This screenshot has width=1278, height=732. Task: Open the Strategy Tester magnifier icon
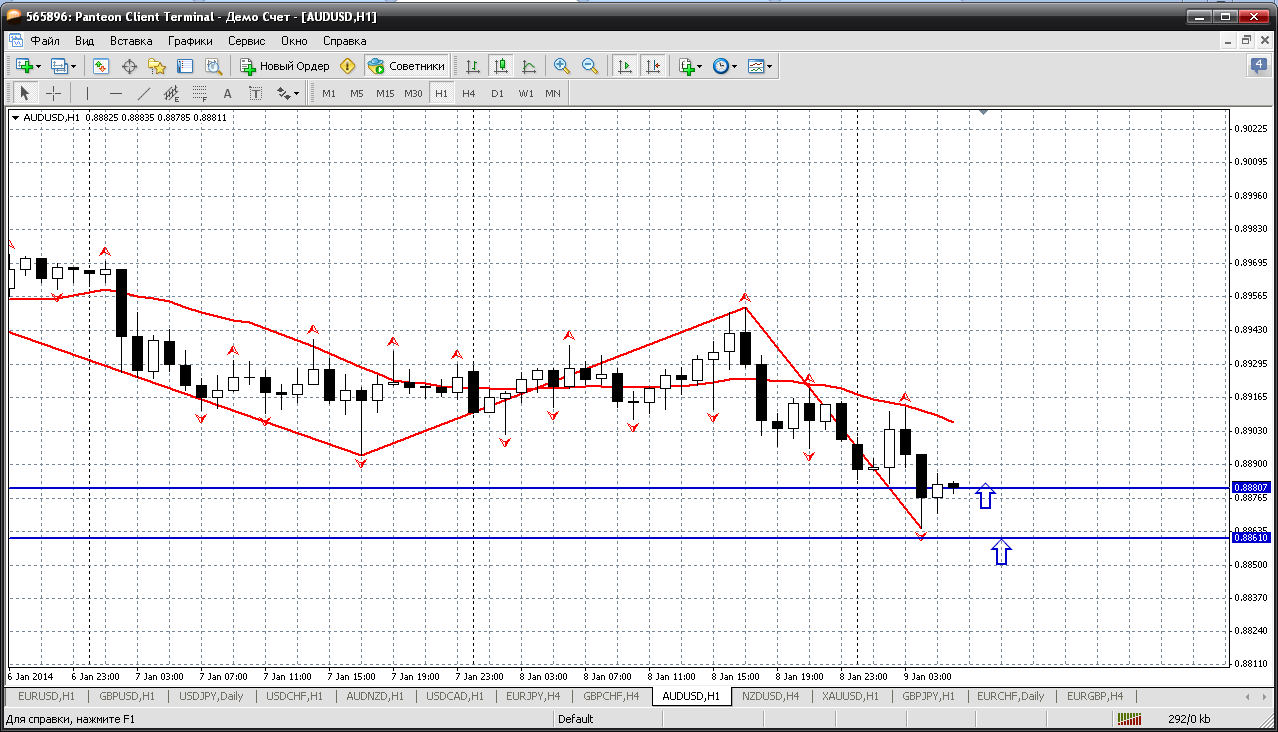click(213, 66)
